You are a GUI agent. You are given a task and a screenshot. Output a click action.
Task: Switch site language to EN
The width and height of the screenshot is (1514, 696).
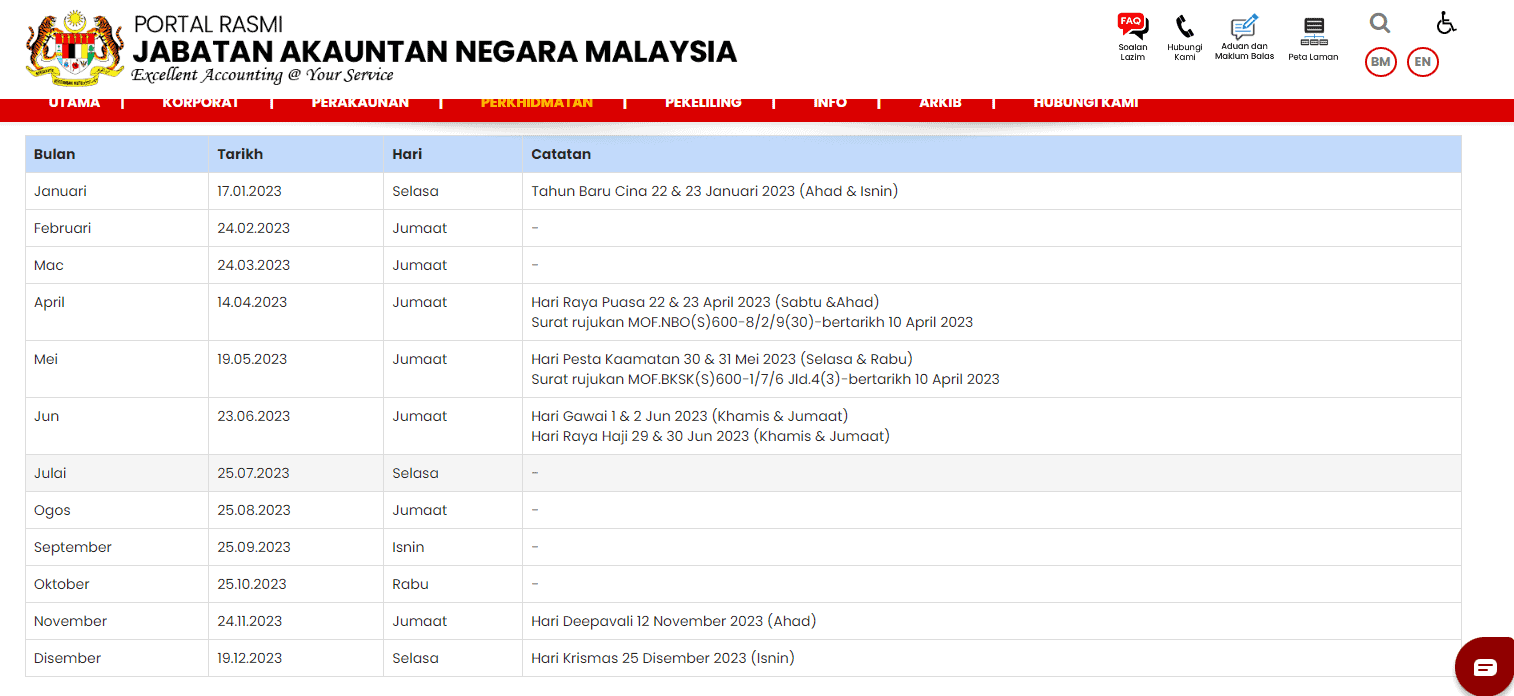coord(1422,61)
